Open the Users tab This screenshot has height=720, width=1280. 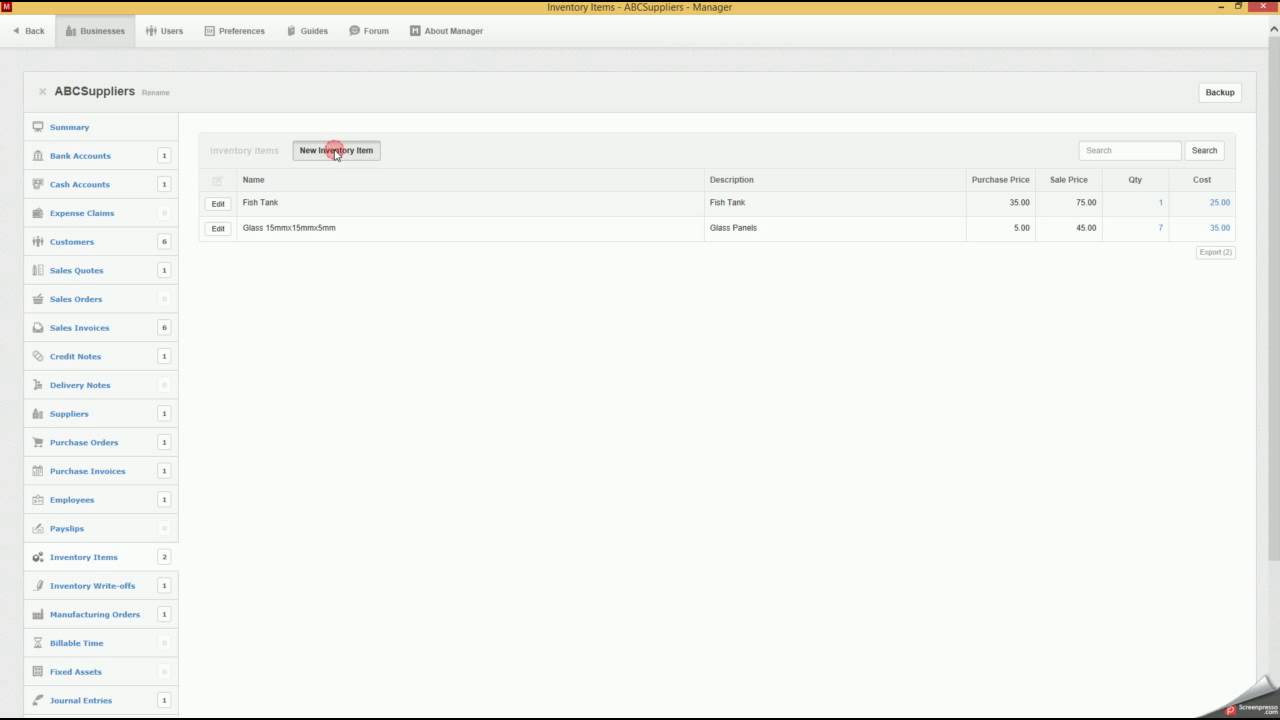coord(164,31)
